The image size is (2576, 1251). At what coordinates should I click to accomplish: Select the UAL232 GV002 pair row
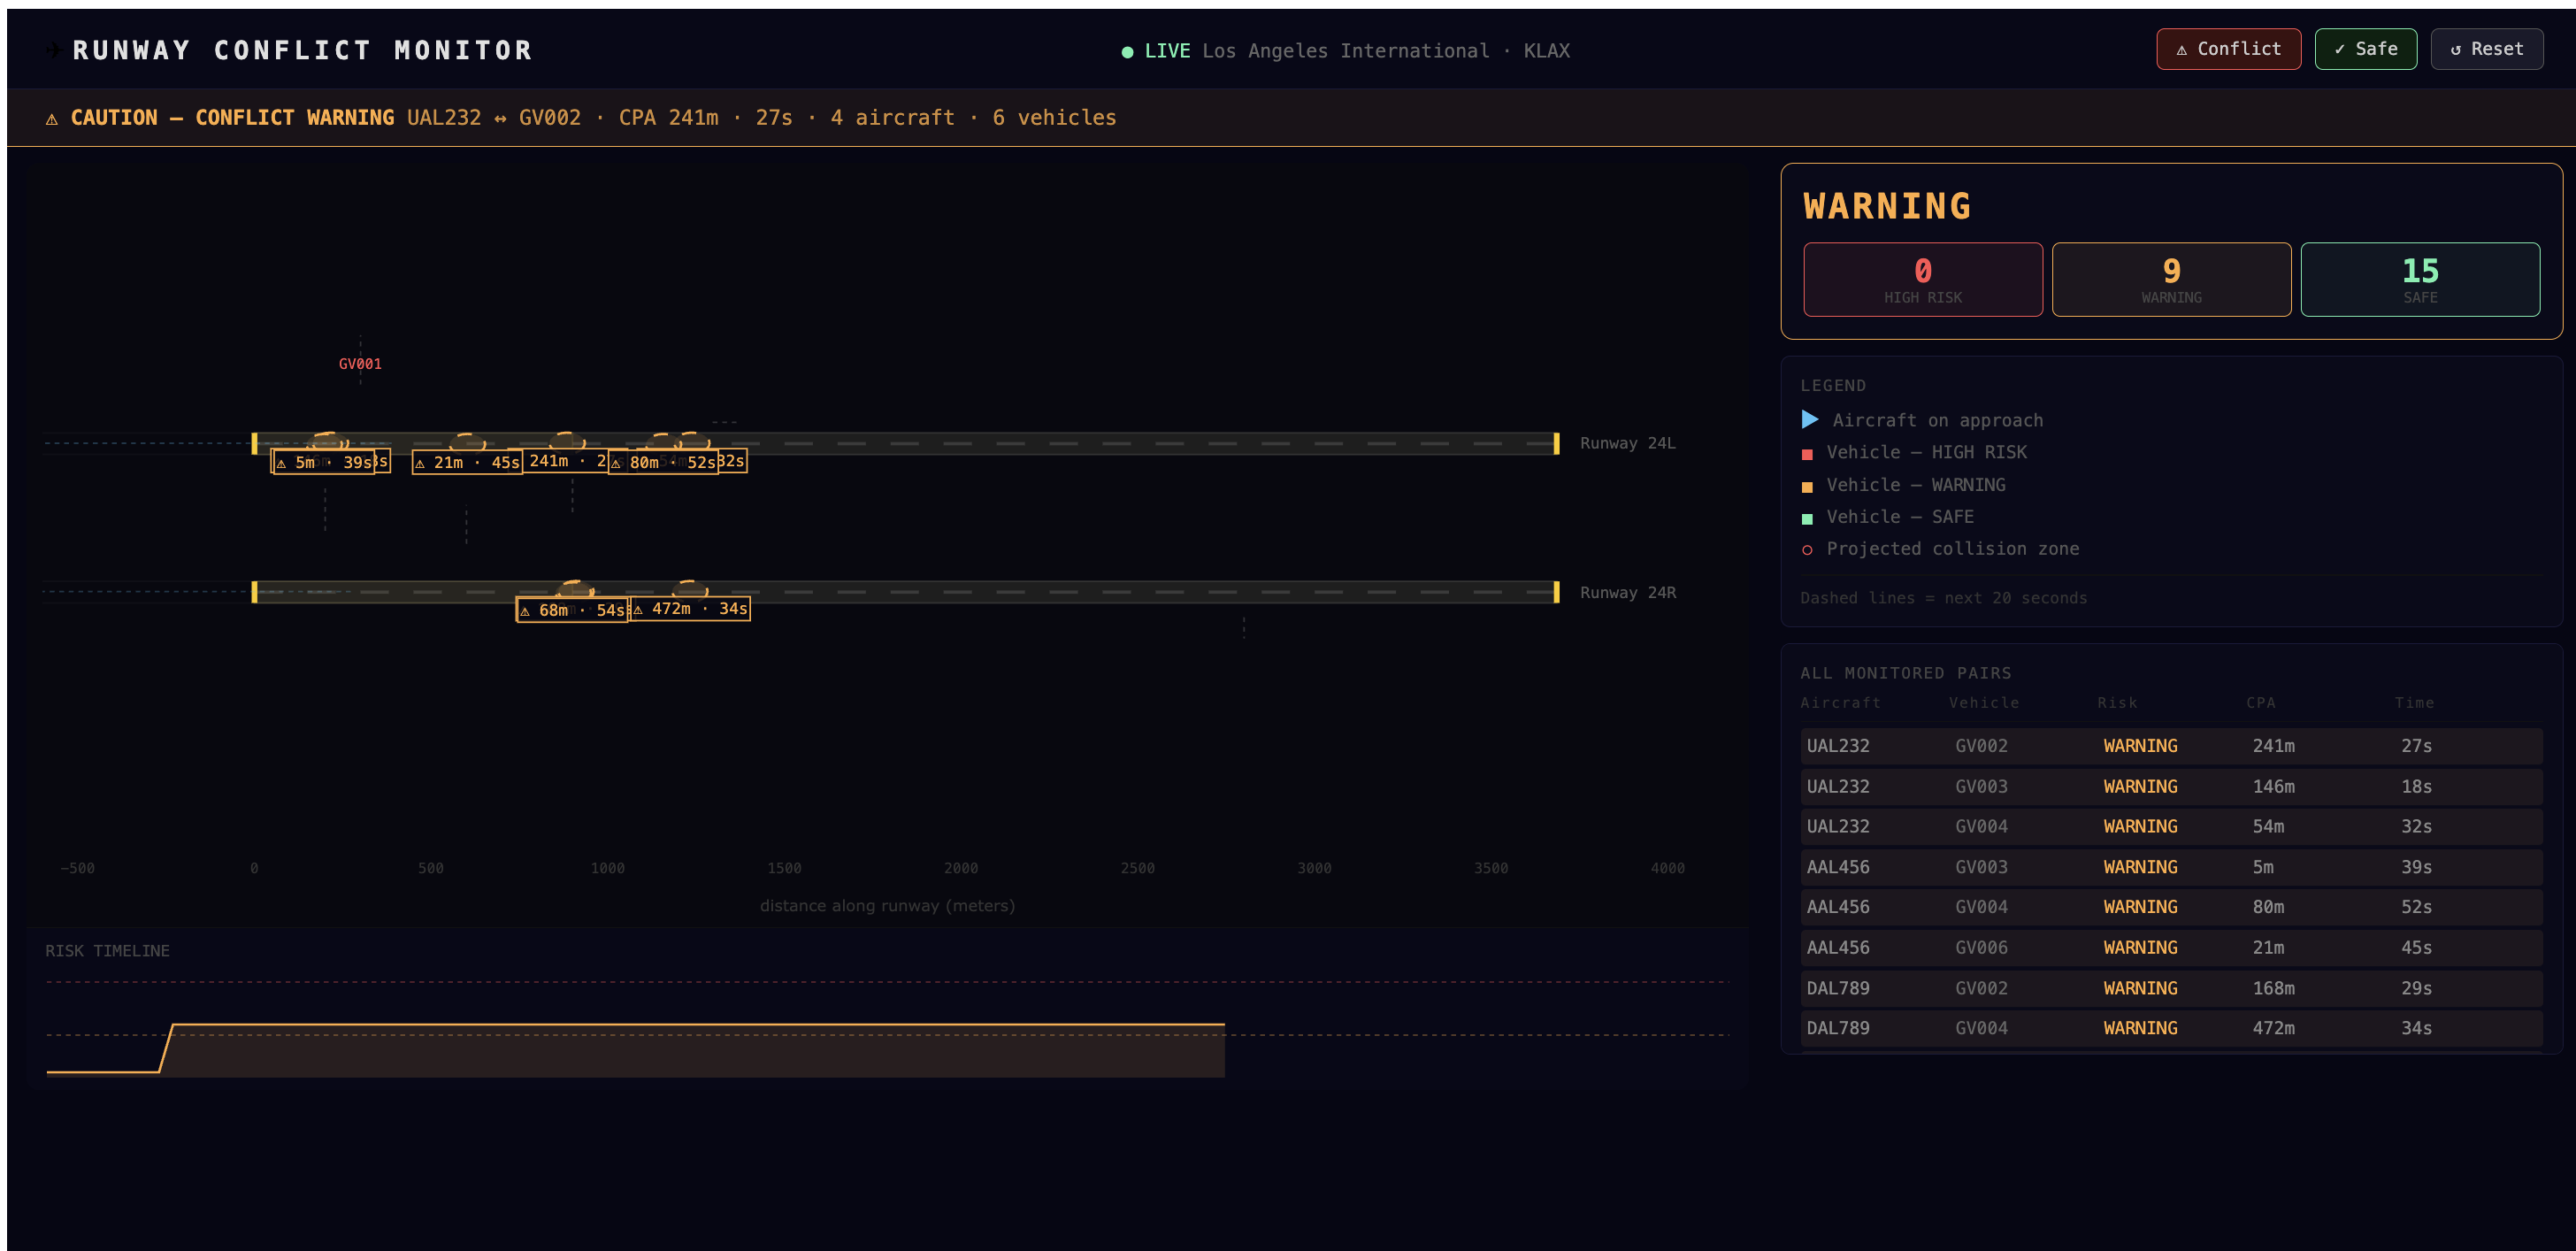[2170, 746]
